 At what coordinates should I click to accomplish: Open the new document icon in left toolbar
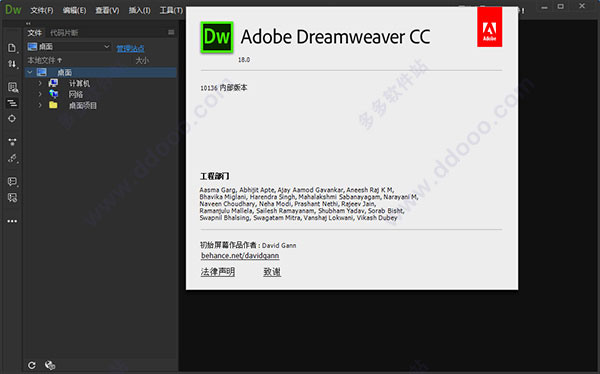(12, 48)
